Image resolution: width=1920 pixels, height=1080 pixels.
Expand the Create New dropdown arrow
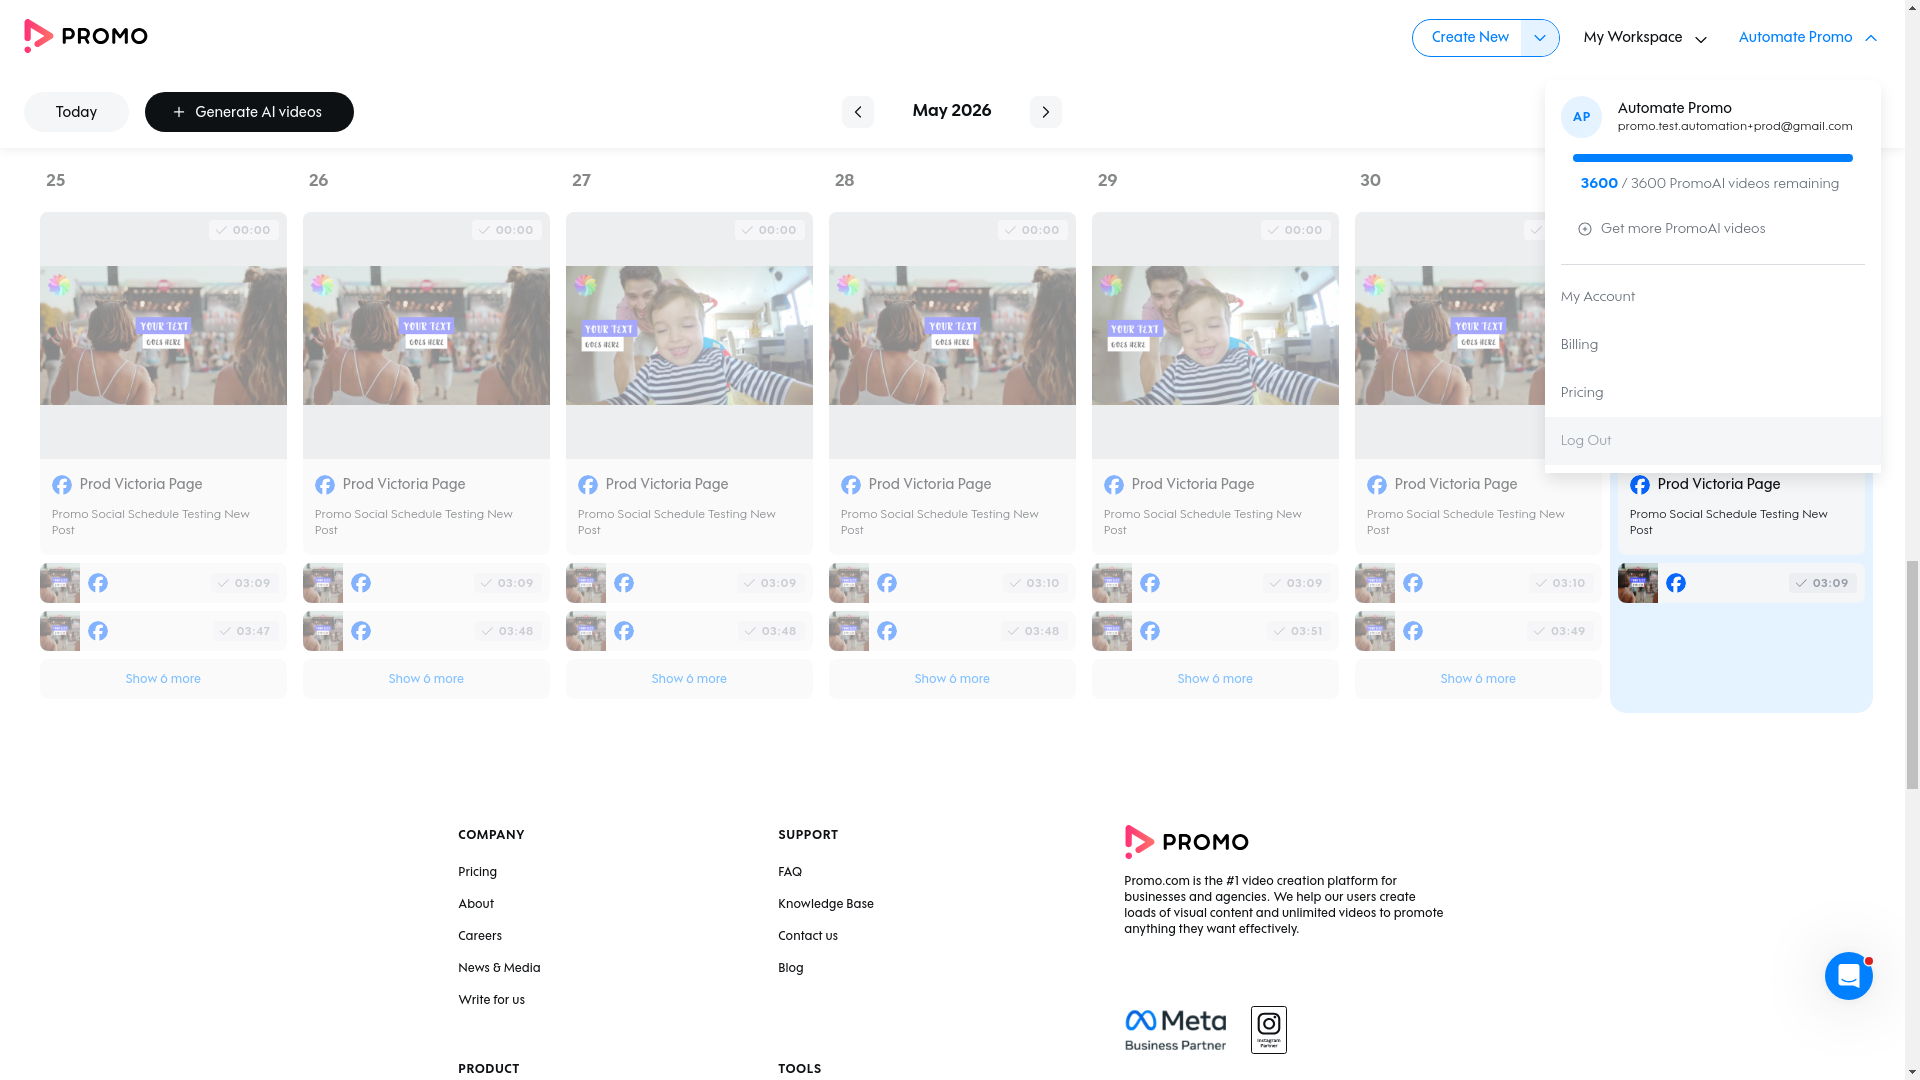pyautogui.click(x=1540, y=38)
